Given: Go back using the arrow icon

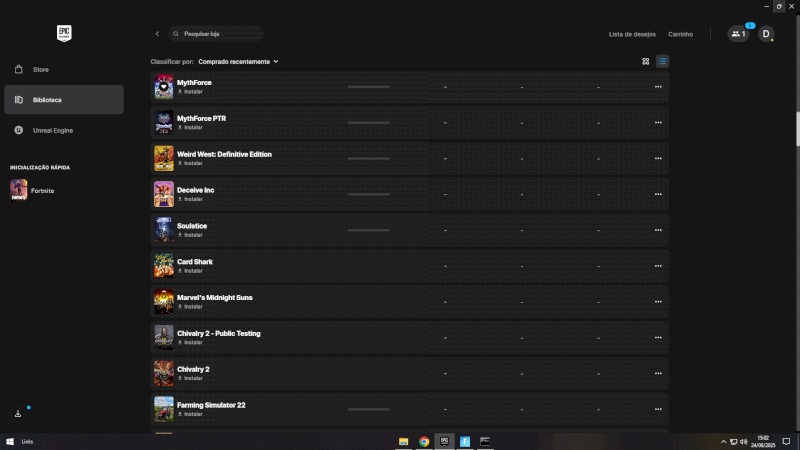Looking at the screenshot, I should pyautogui.click(x=157, y=34).
